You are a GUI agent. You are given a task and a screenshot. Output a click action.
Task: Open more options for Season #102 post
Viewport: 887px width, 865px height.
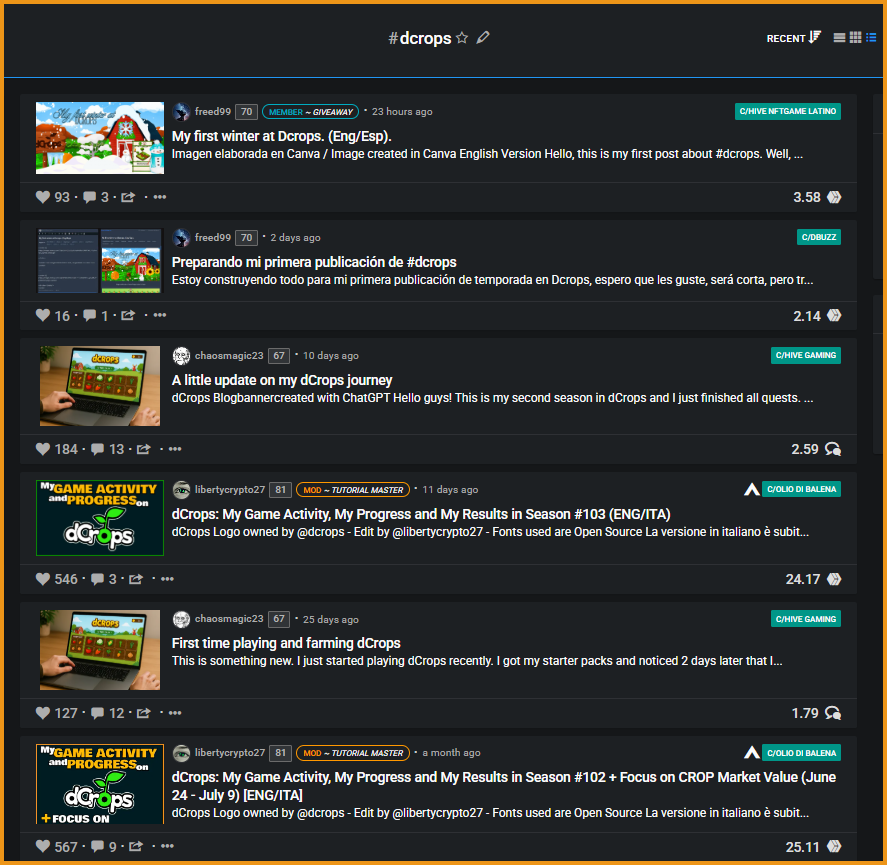[167, 846]
